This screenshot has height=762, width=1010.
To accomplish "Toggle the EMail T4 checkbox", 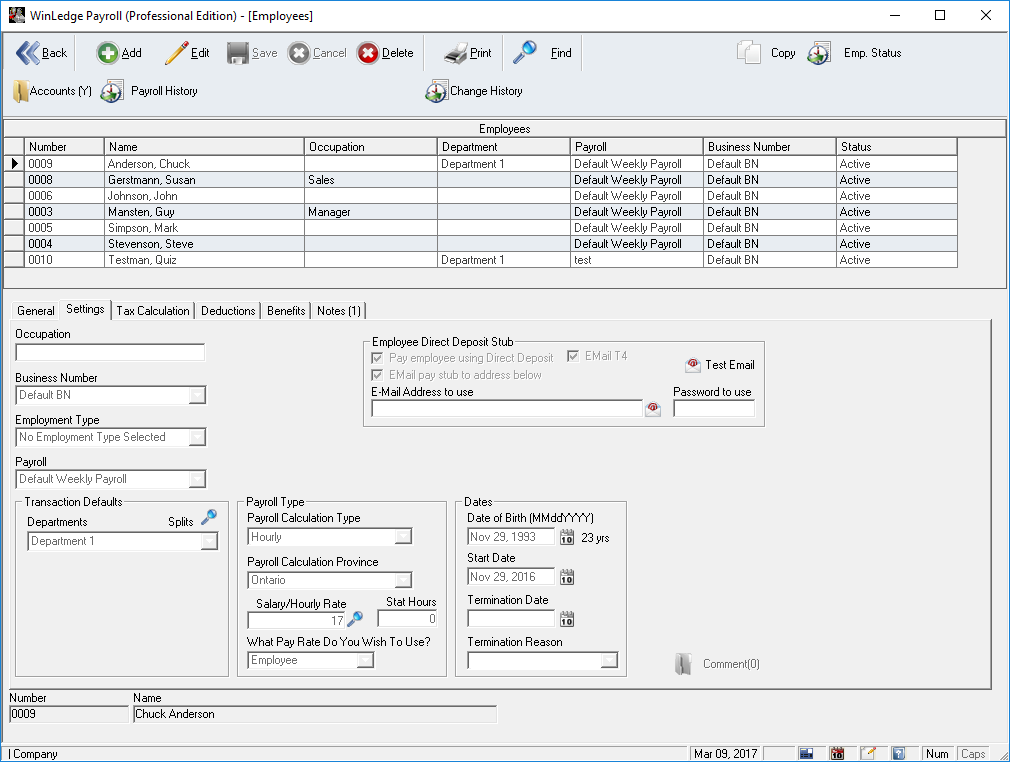I will click(574, 356).
